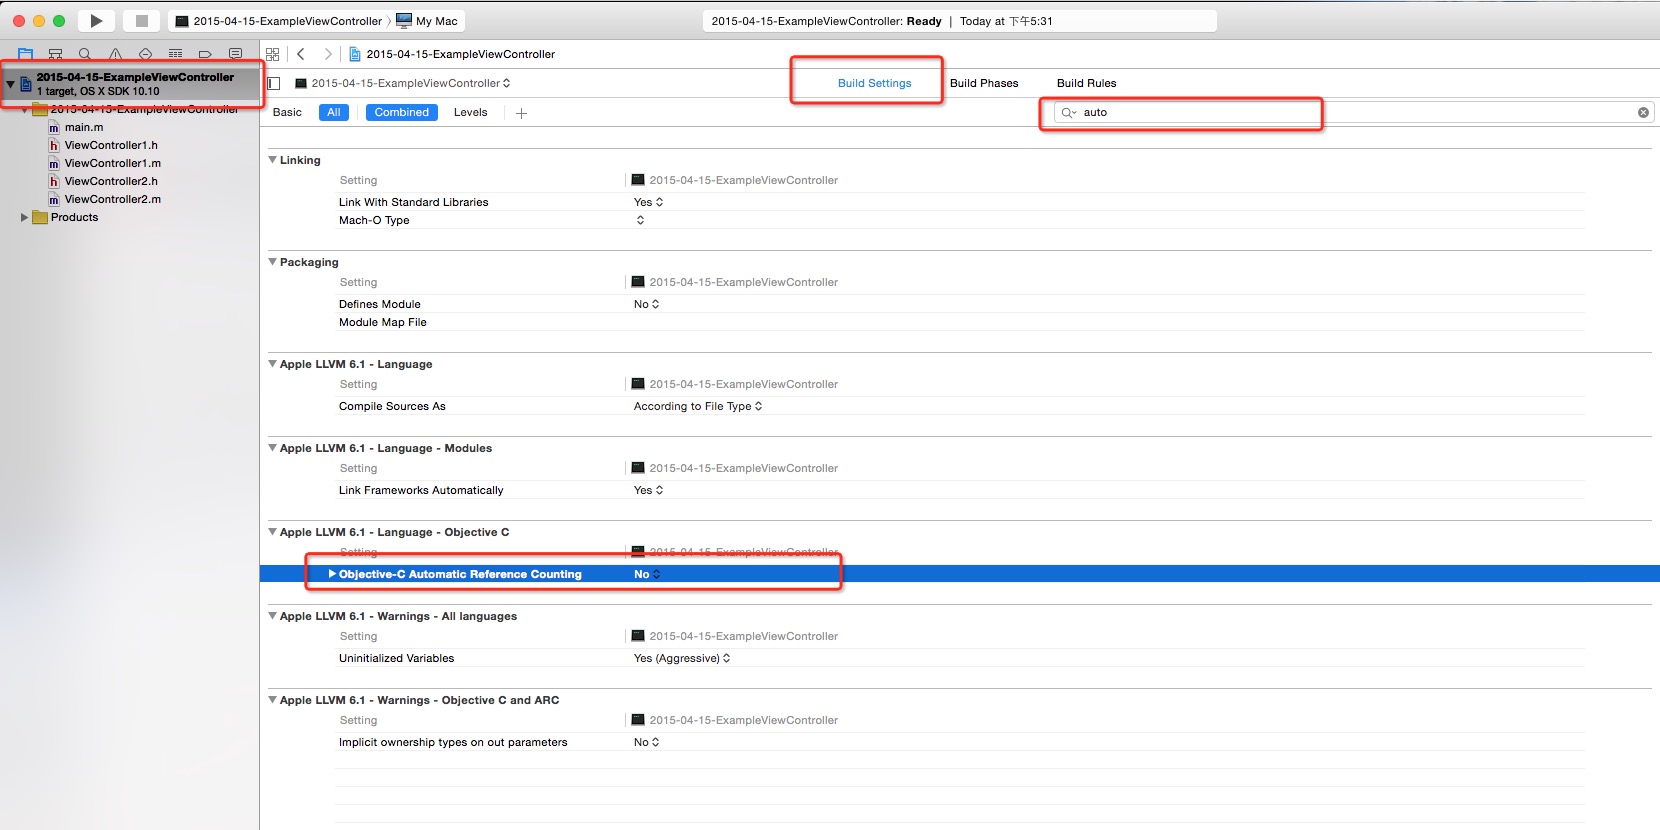Viewport: 1660px width, 830px height.
Task: Collapse Warnings - Objective C and ARC section
Action: (272, 700)
